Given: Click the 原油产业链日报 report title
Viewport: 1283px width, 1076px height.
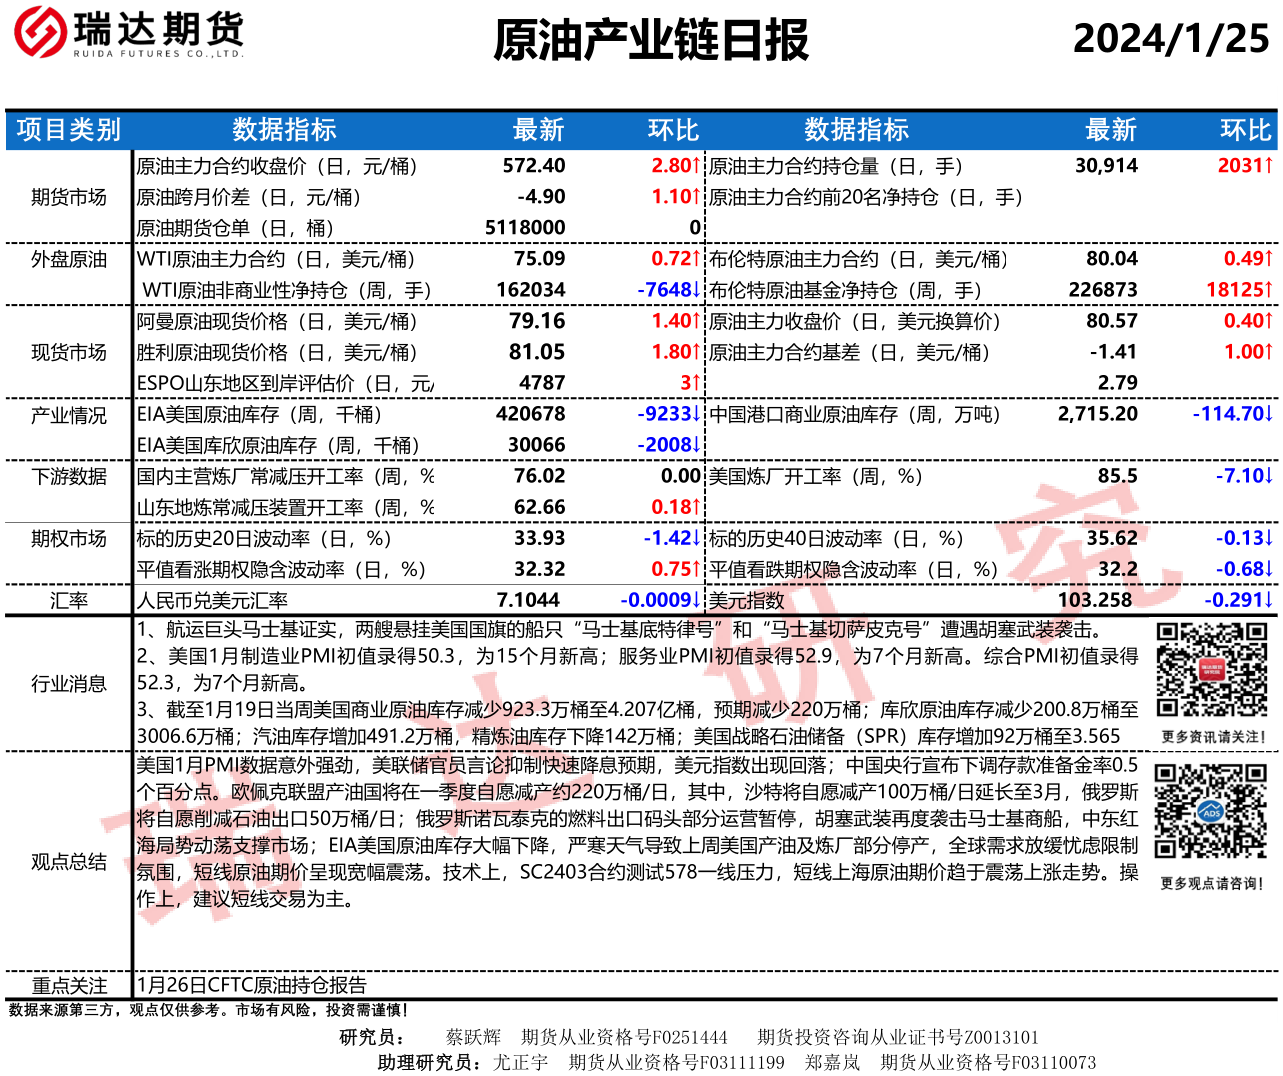Looking at the screenshot, I should pyautogui.click(x=651, y=41).
